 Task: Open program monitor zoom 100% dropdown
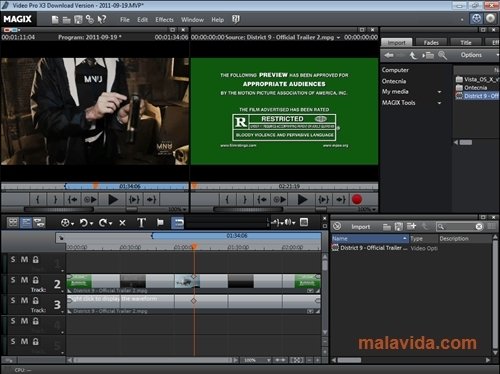[177, 210]
